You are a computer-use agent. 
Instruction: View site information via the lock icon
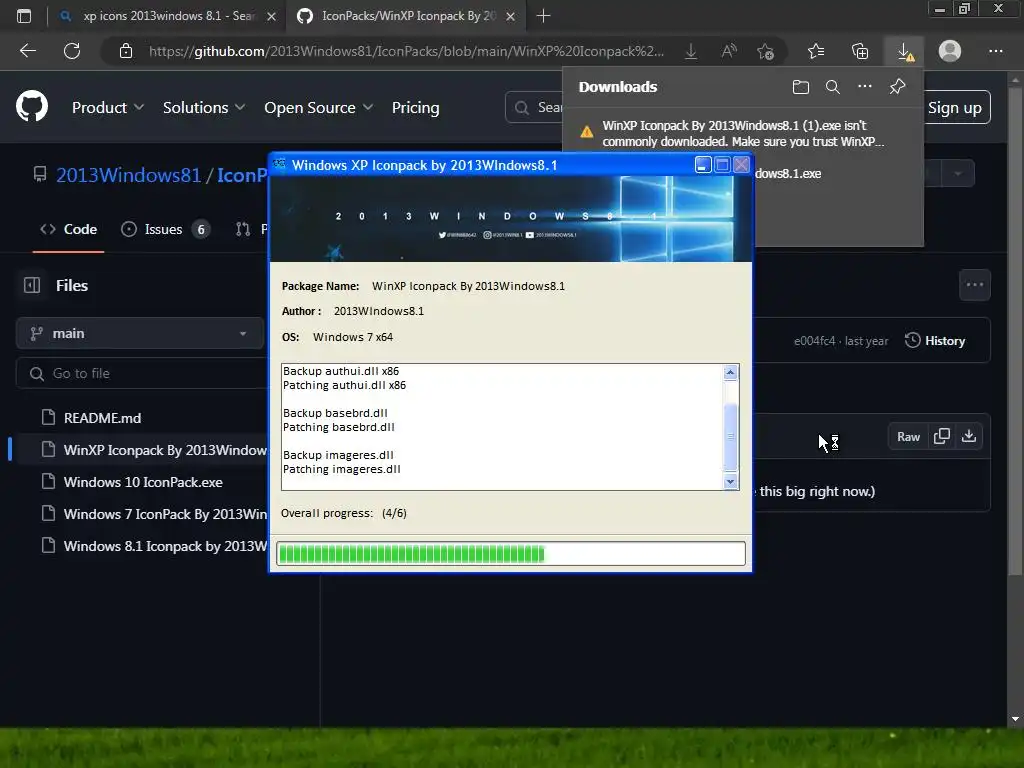point(126,51)
